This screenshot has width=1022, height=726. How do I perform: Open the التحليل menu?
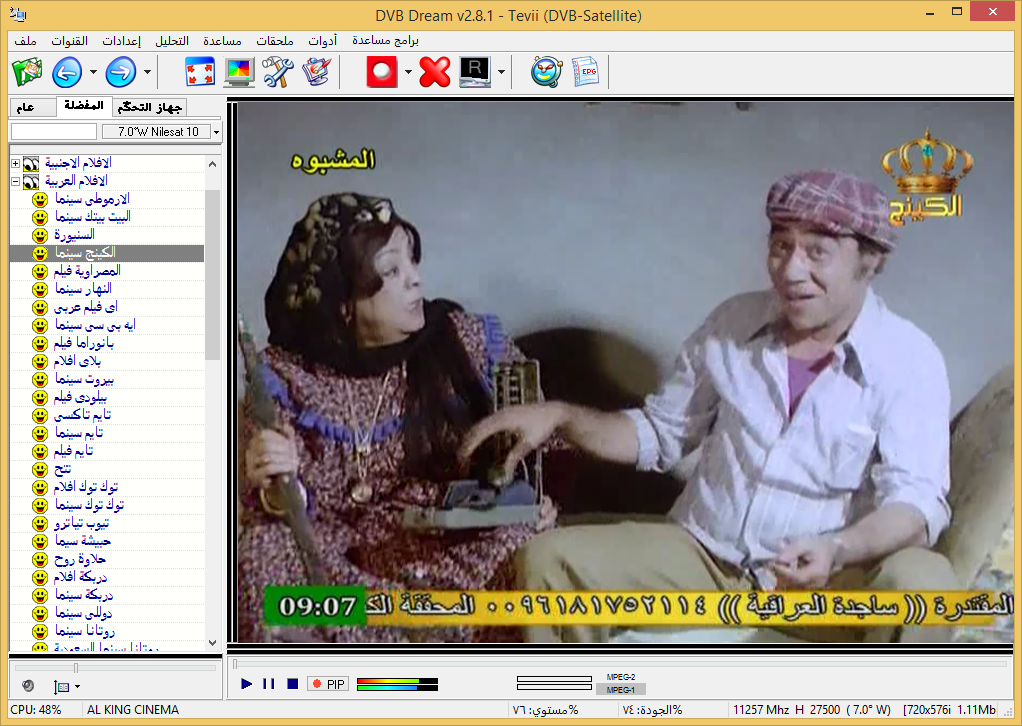coord(172,40)
